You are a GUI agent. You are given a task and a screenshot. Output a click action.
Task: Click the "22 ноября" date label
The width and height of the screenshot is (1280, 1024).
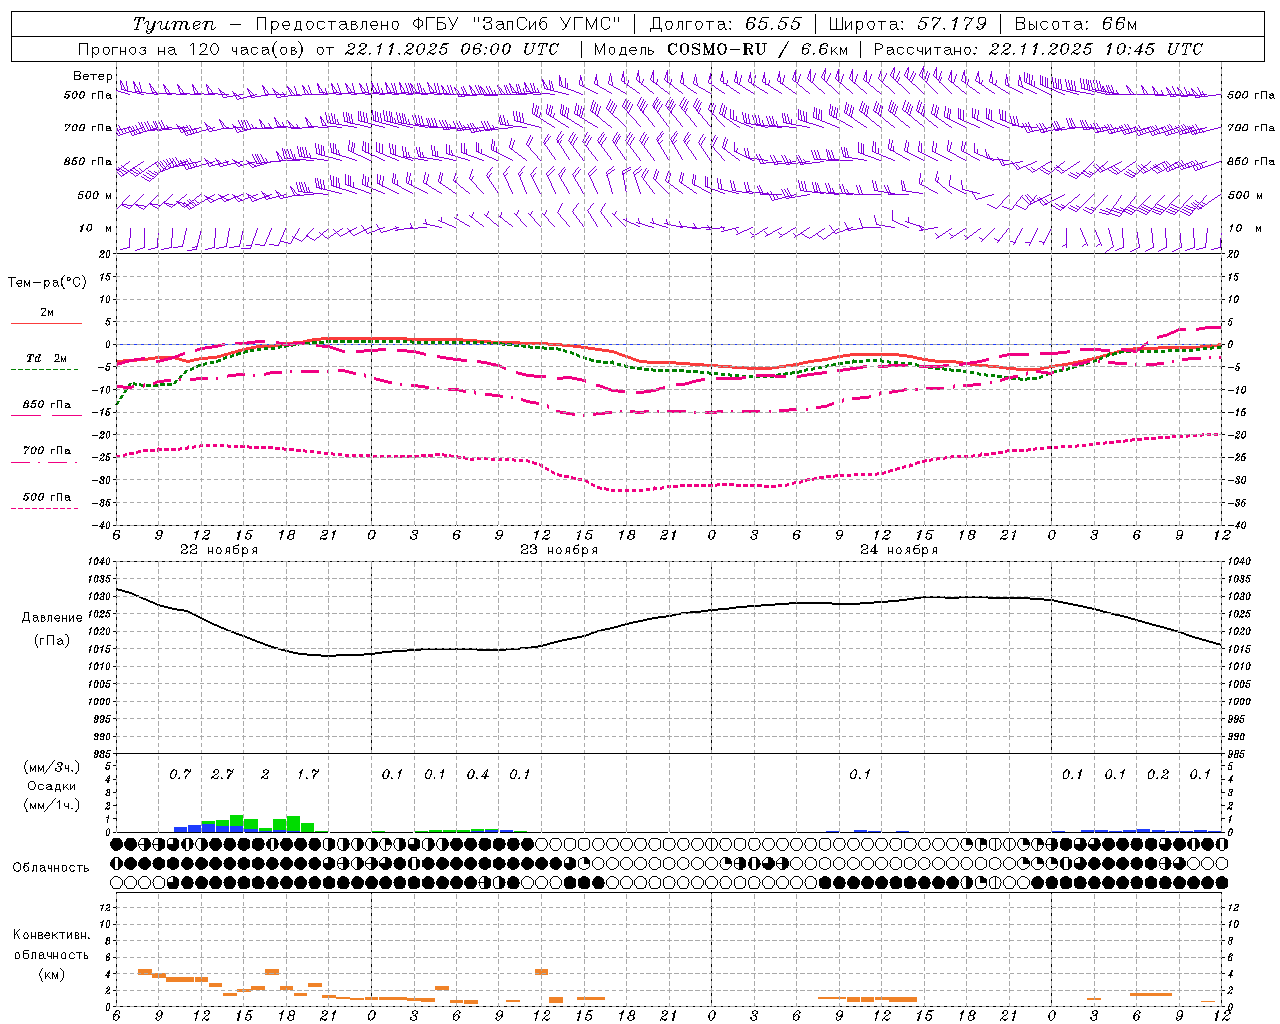pyautogui.click(x=219, y=550)
